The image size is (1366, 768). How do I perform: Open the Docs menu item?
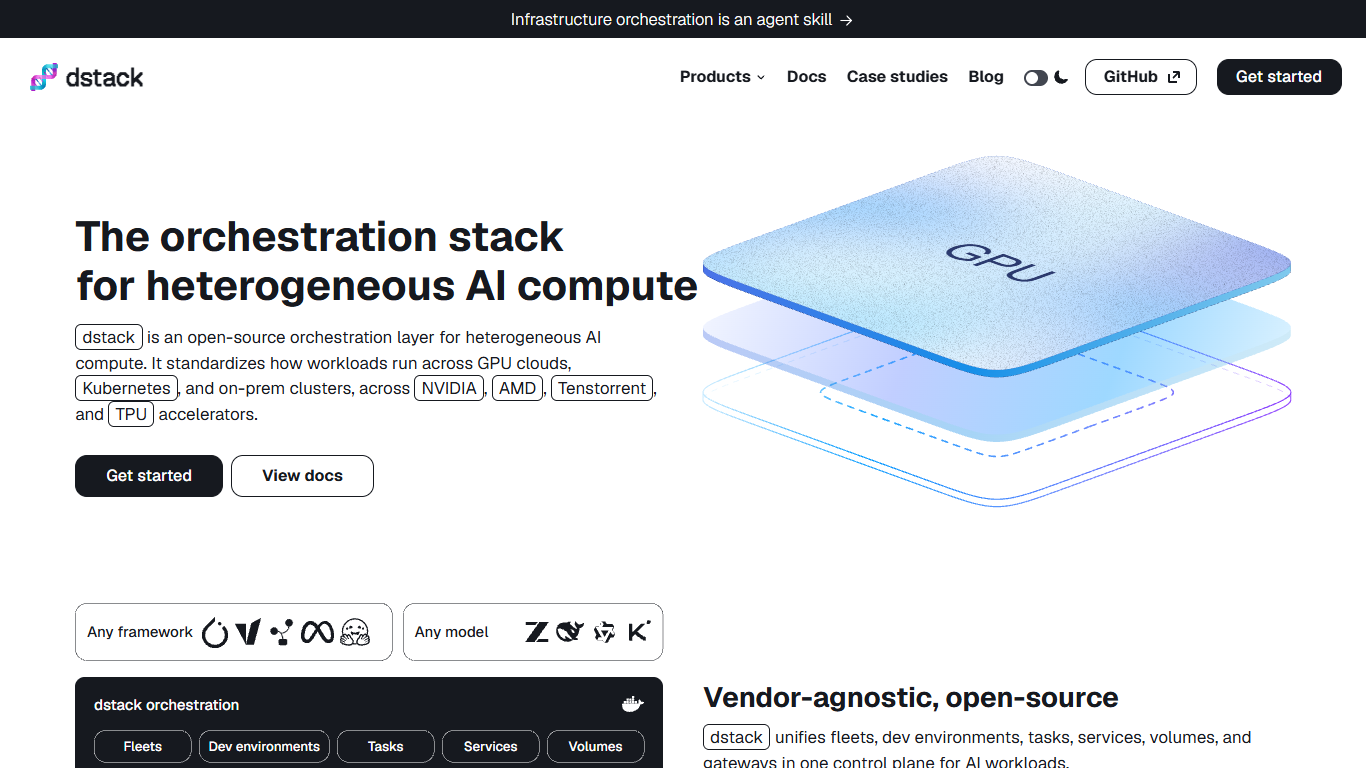pos(806,77)
